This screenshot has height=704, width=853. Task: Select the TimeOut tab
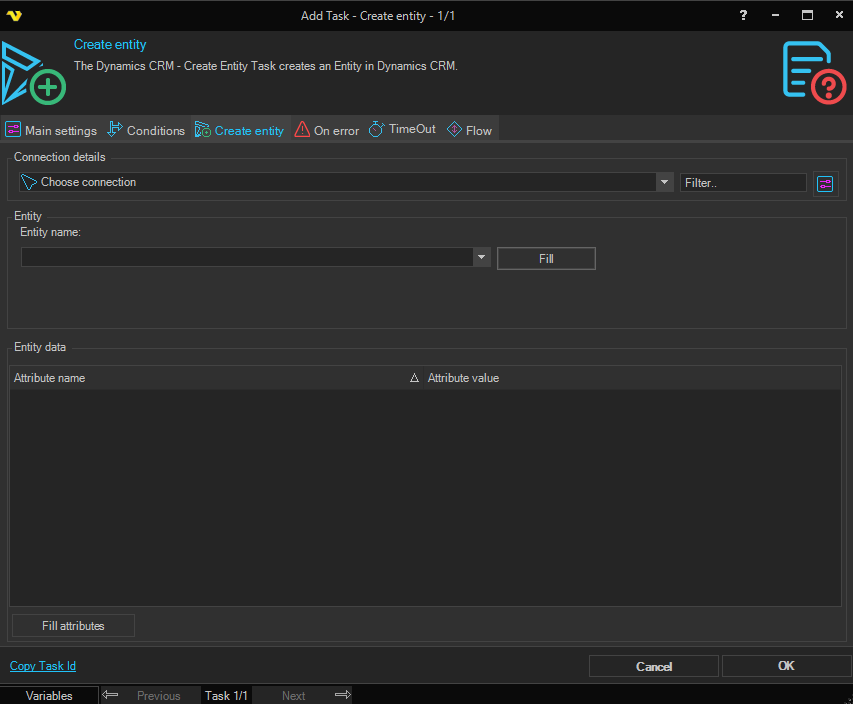pos(402,130)
